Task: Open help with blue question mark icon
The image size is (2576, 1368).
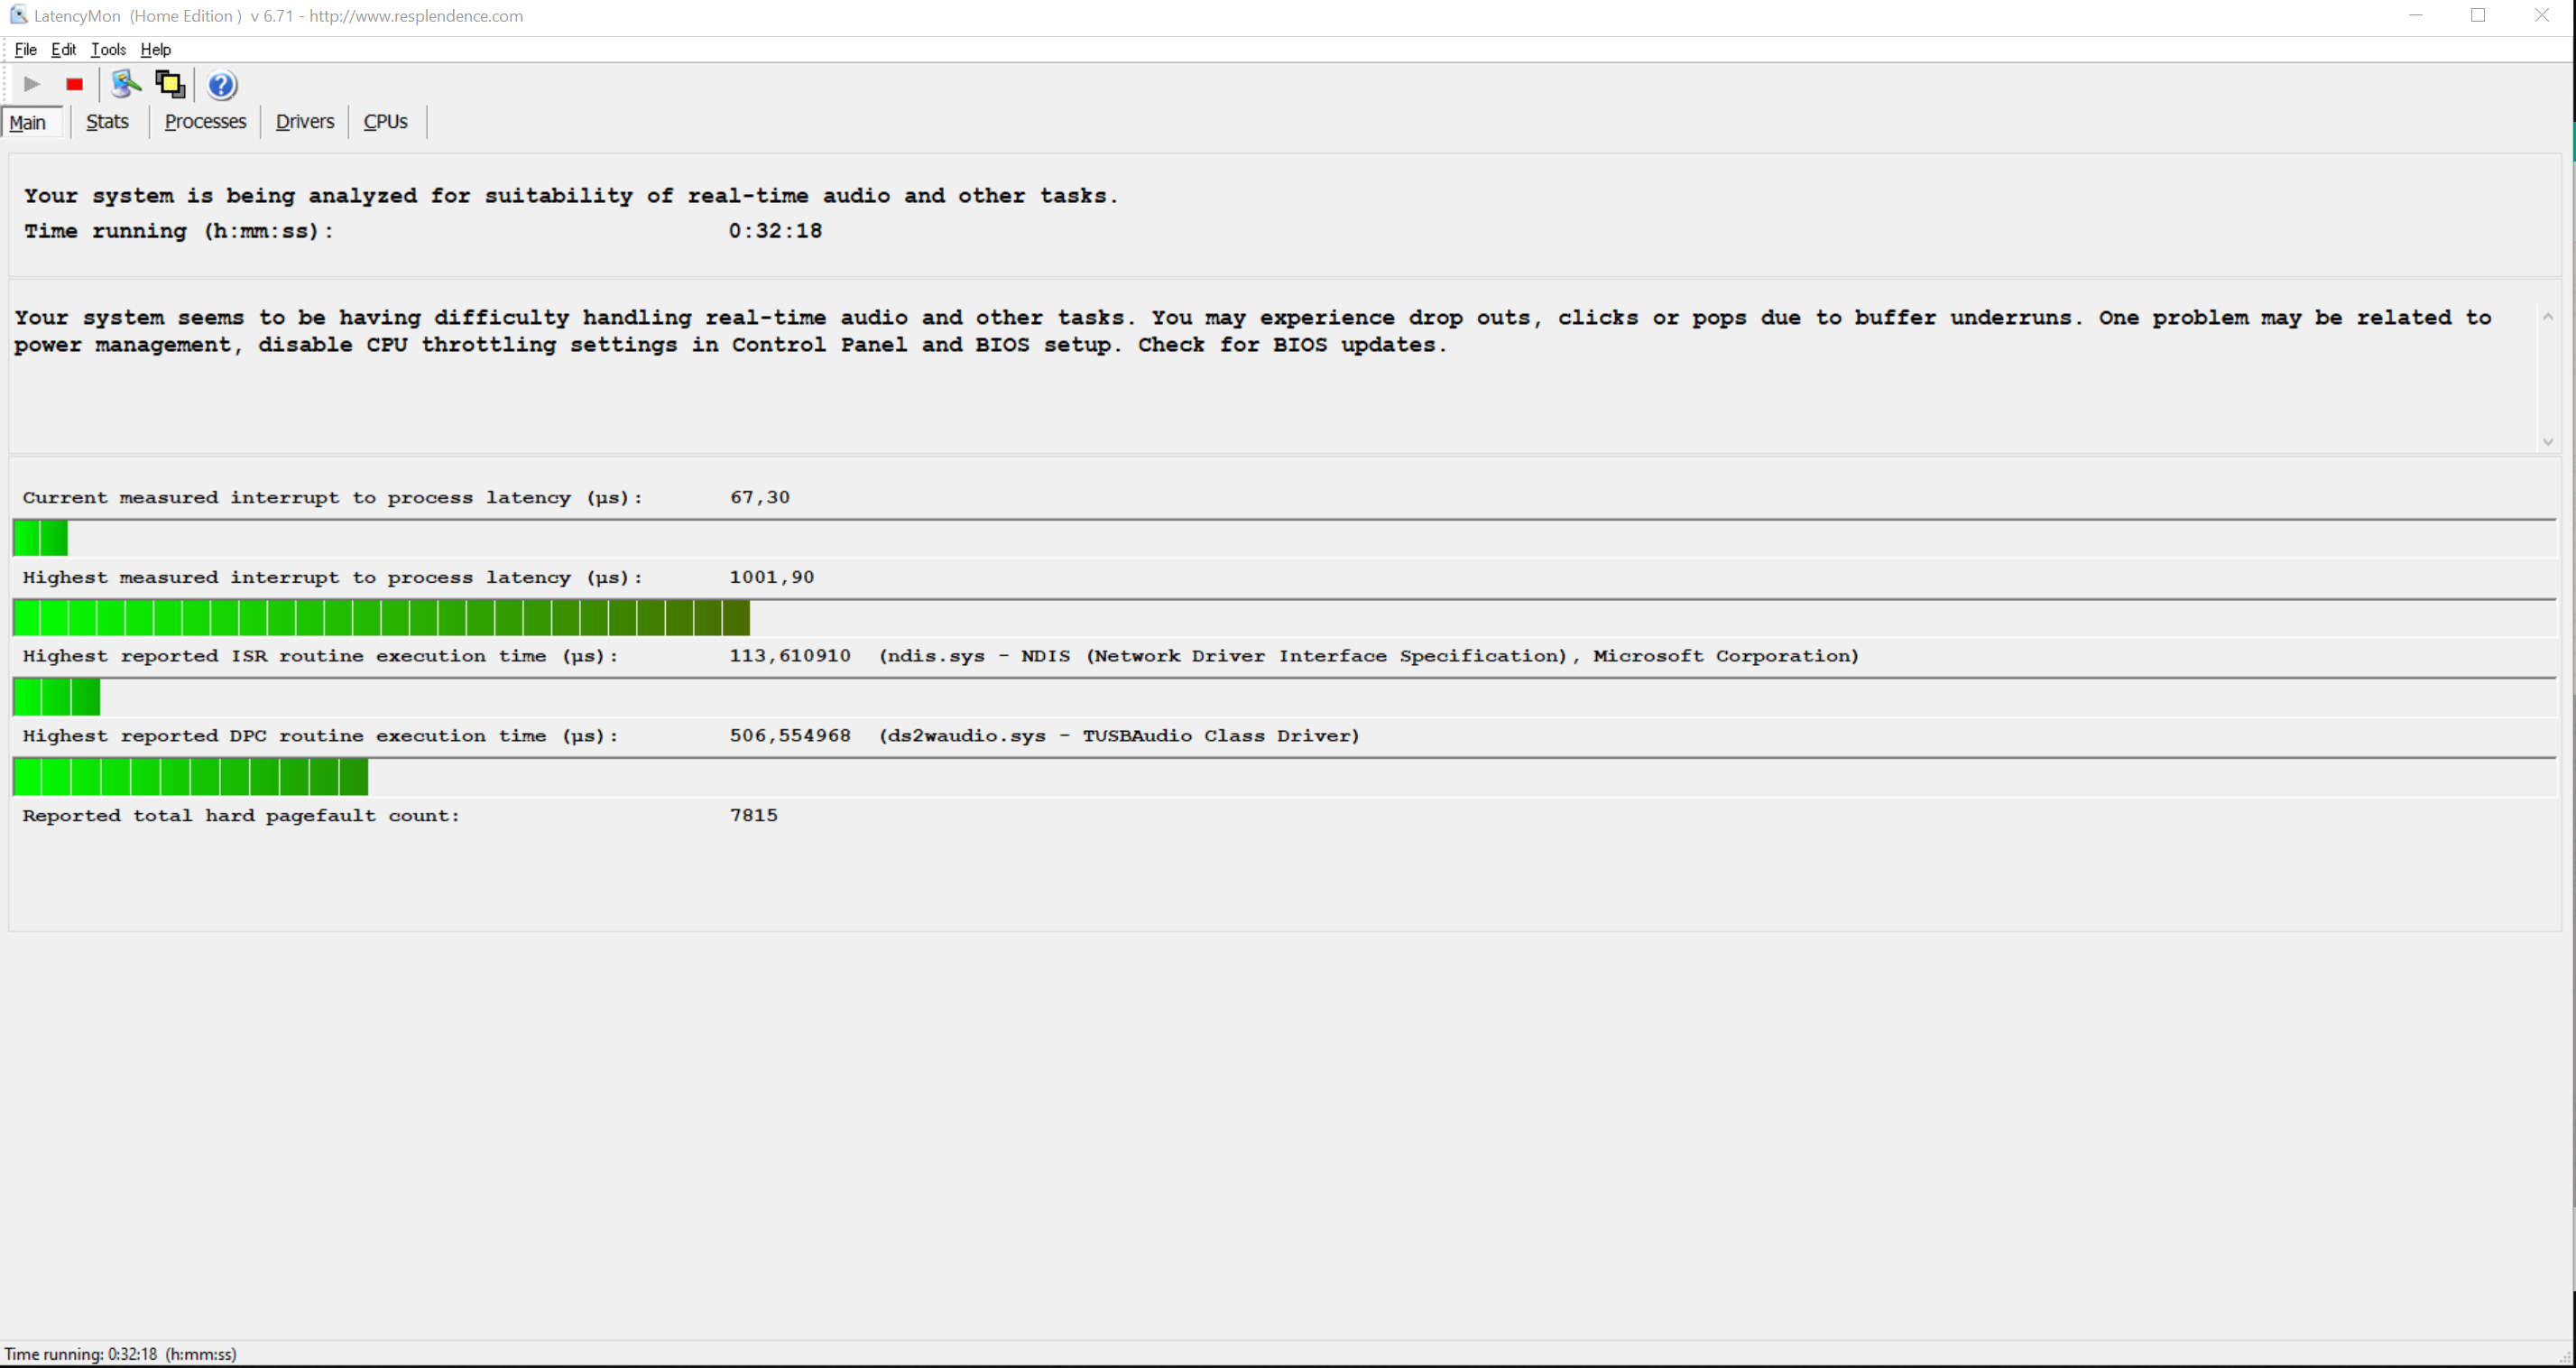Action: pos(222,86)
